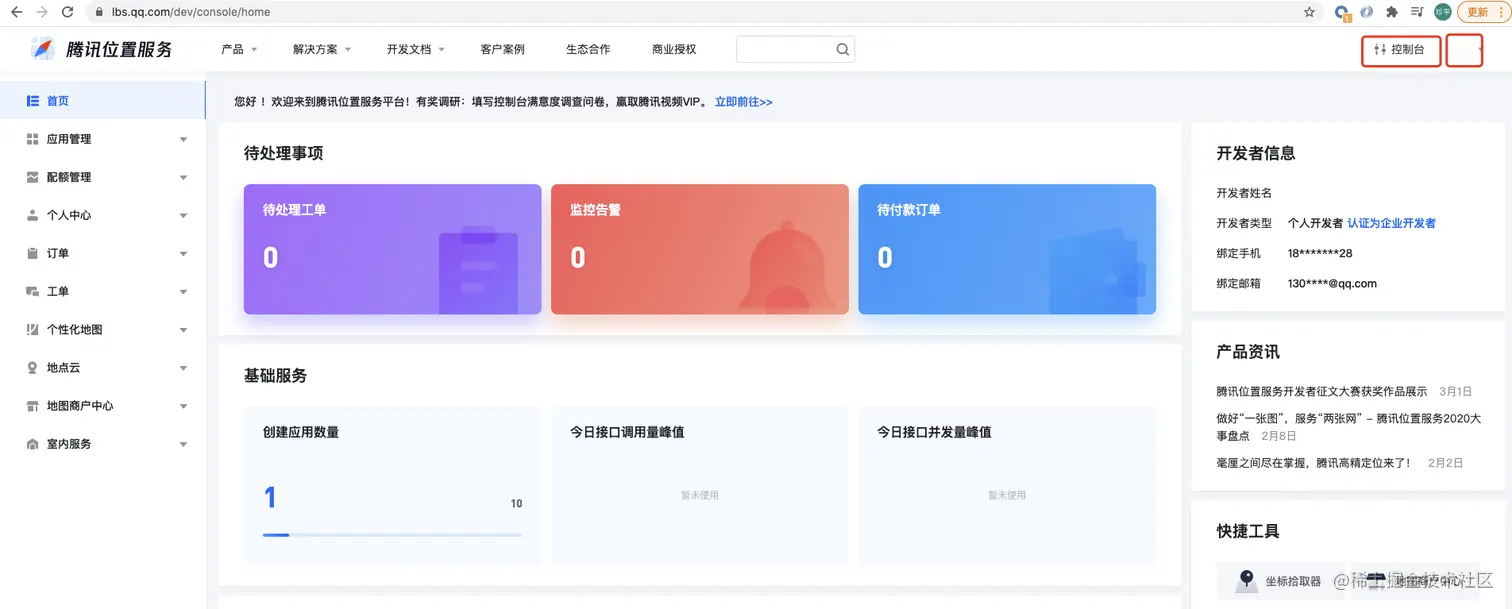Viewport: 1512px width, 609px height.
Task: Click the search magnifier icon in header
Action: click(x=843, y=49)
